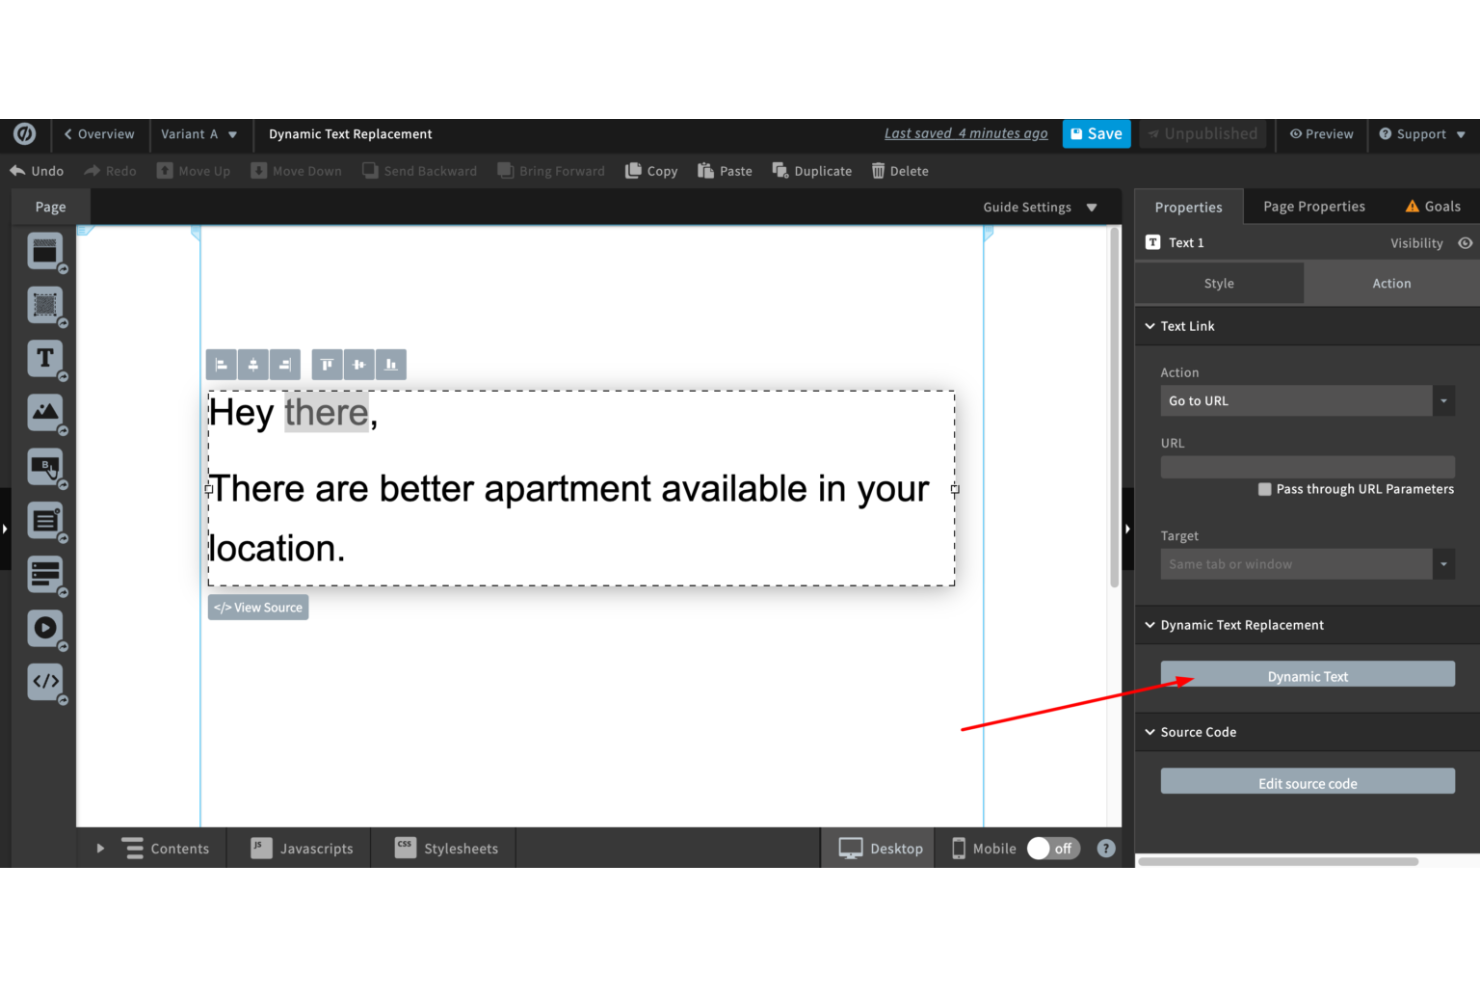Switch to the Page Properties tab
The width and height of the screenshot is (1480, 987).
pos(1313,206)
